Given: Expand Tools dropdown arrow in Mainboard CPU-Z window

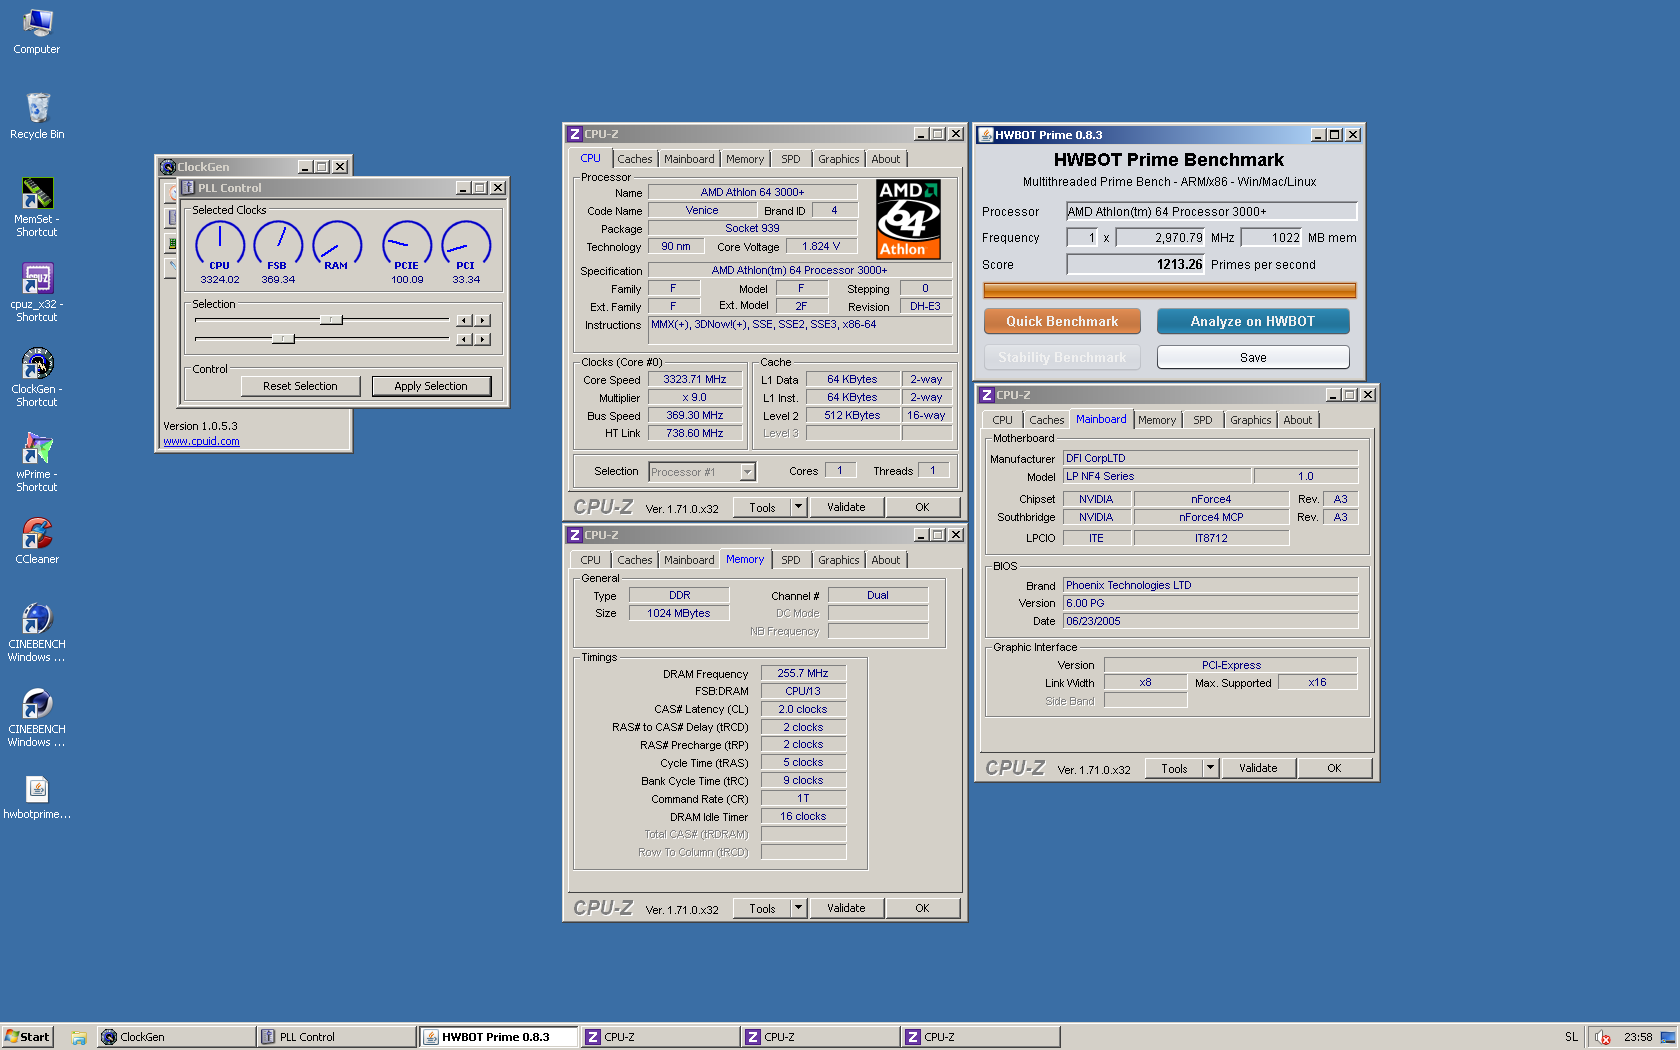Looking at the screenshot, I should [1210, 768].
